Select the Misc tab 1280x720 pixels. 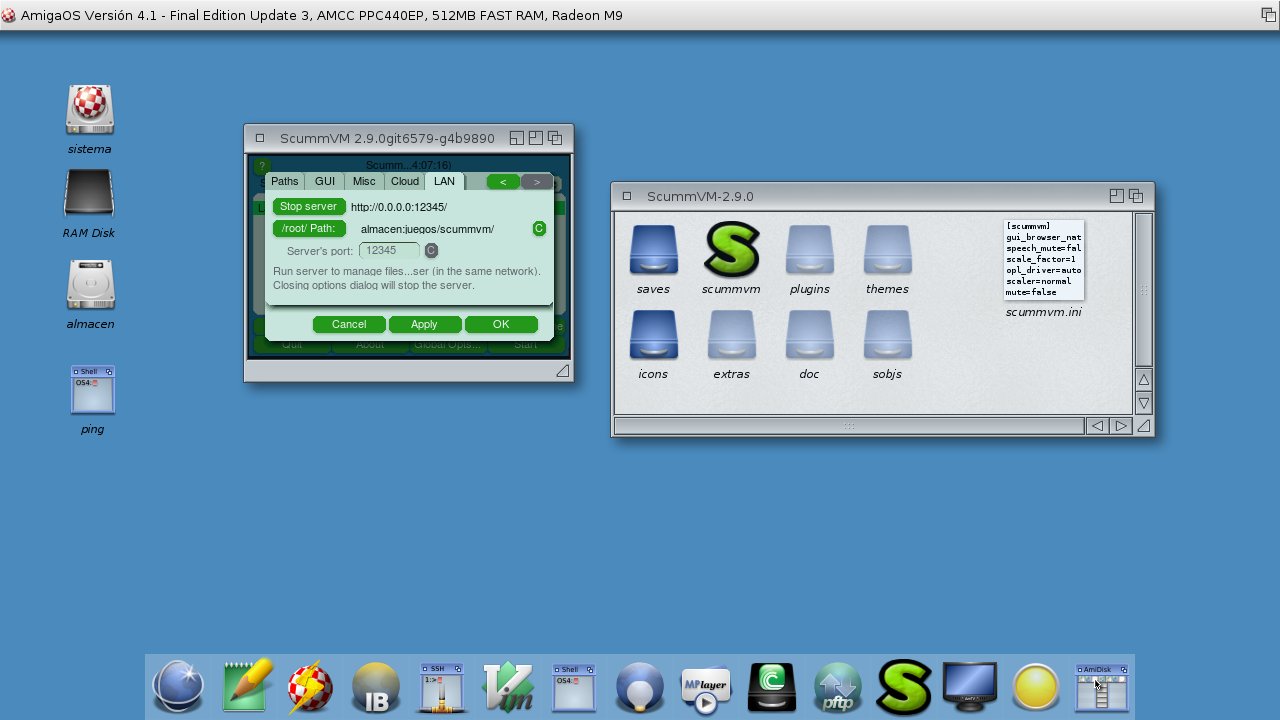click(x=364, y=181)
